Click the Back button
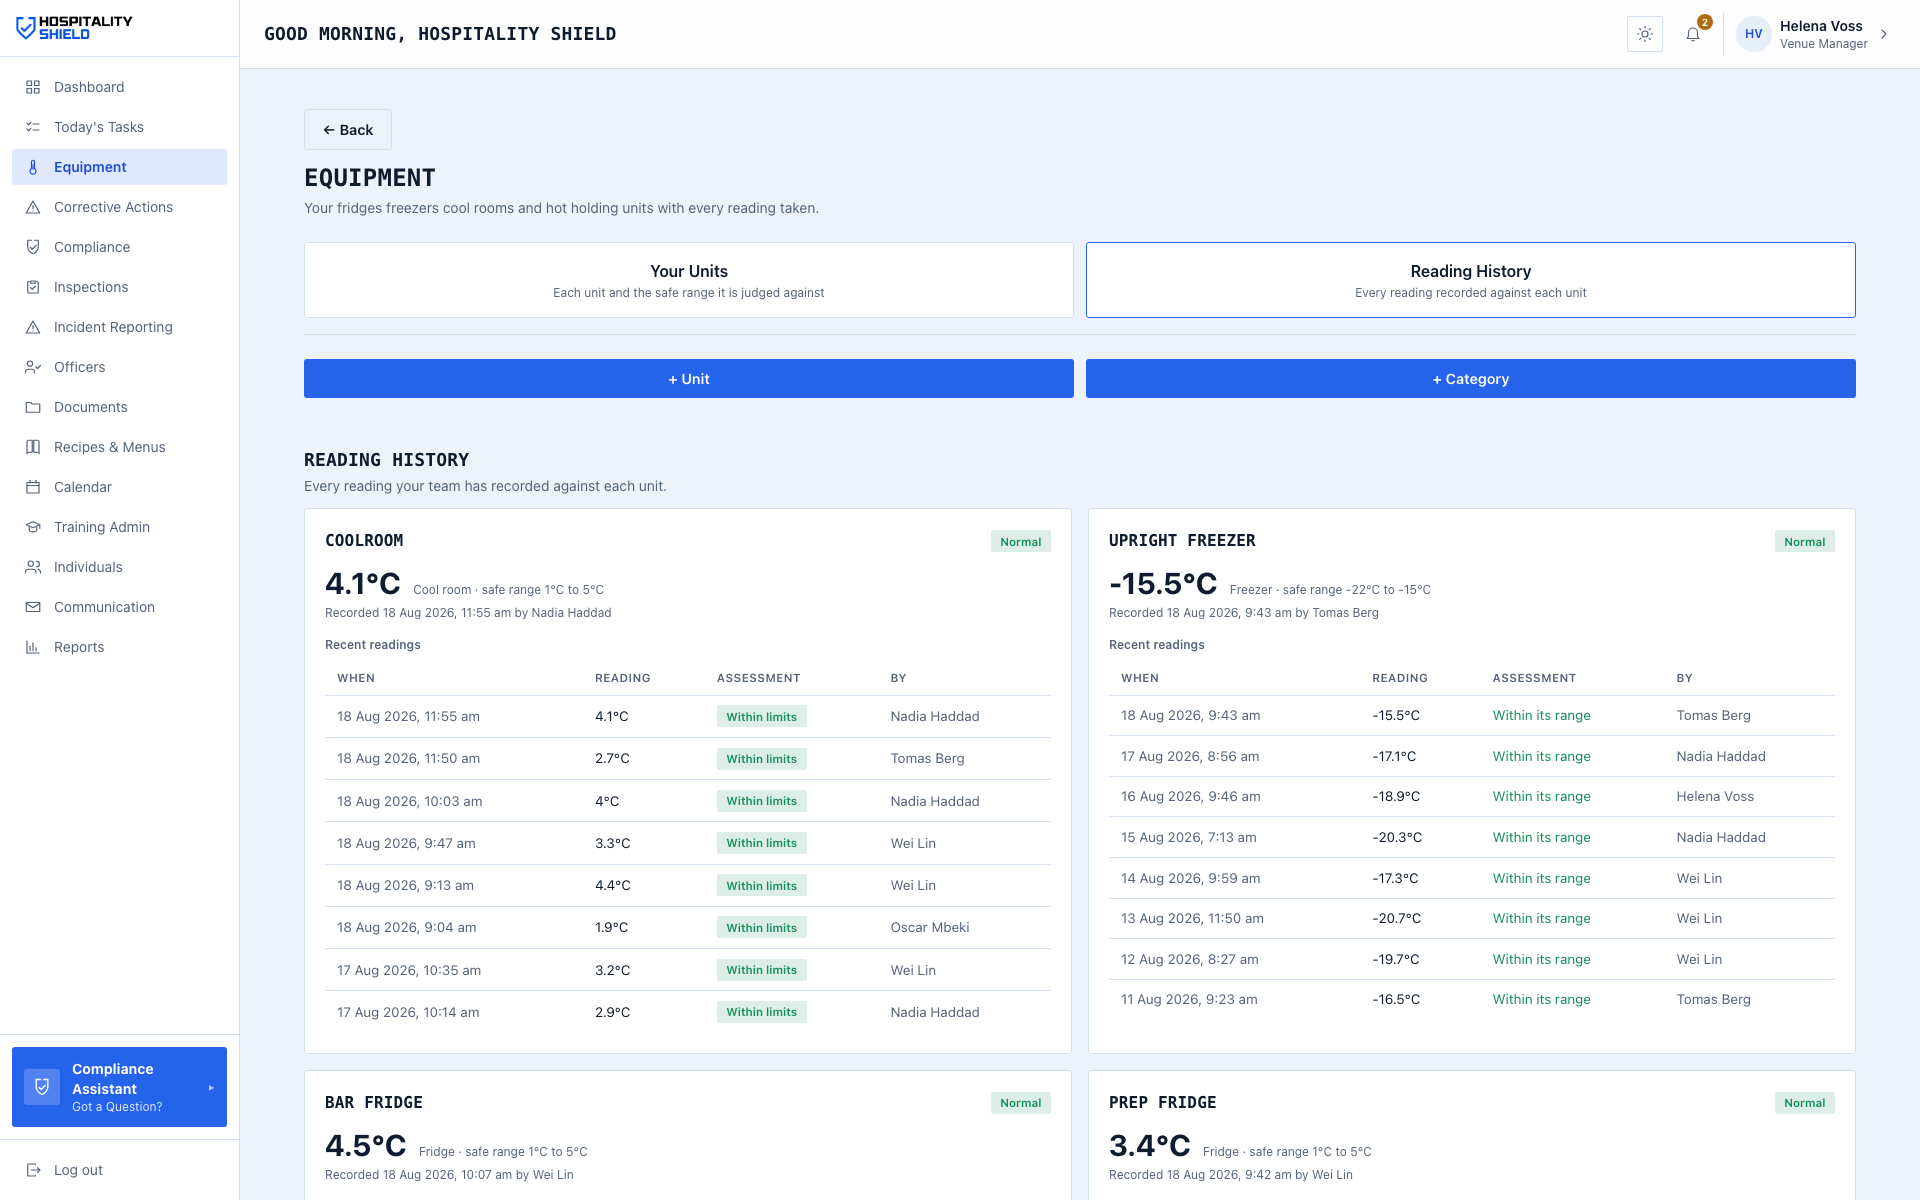Viewport: 1920px width, 1200px height. point(348,130)
